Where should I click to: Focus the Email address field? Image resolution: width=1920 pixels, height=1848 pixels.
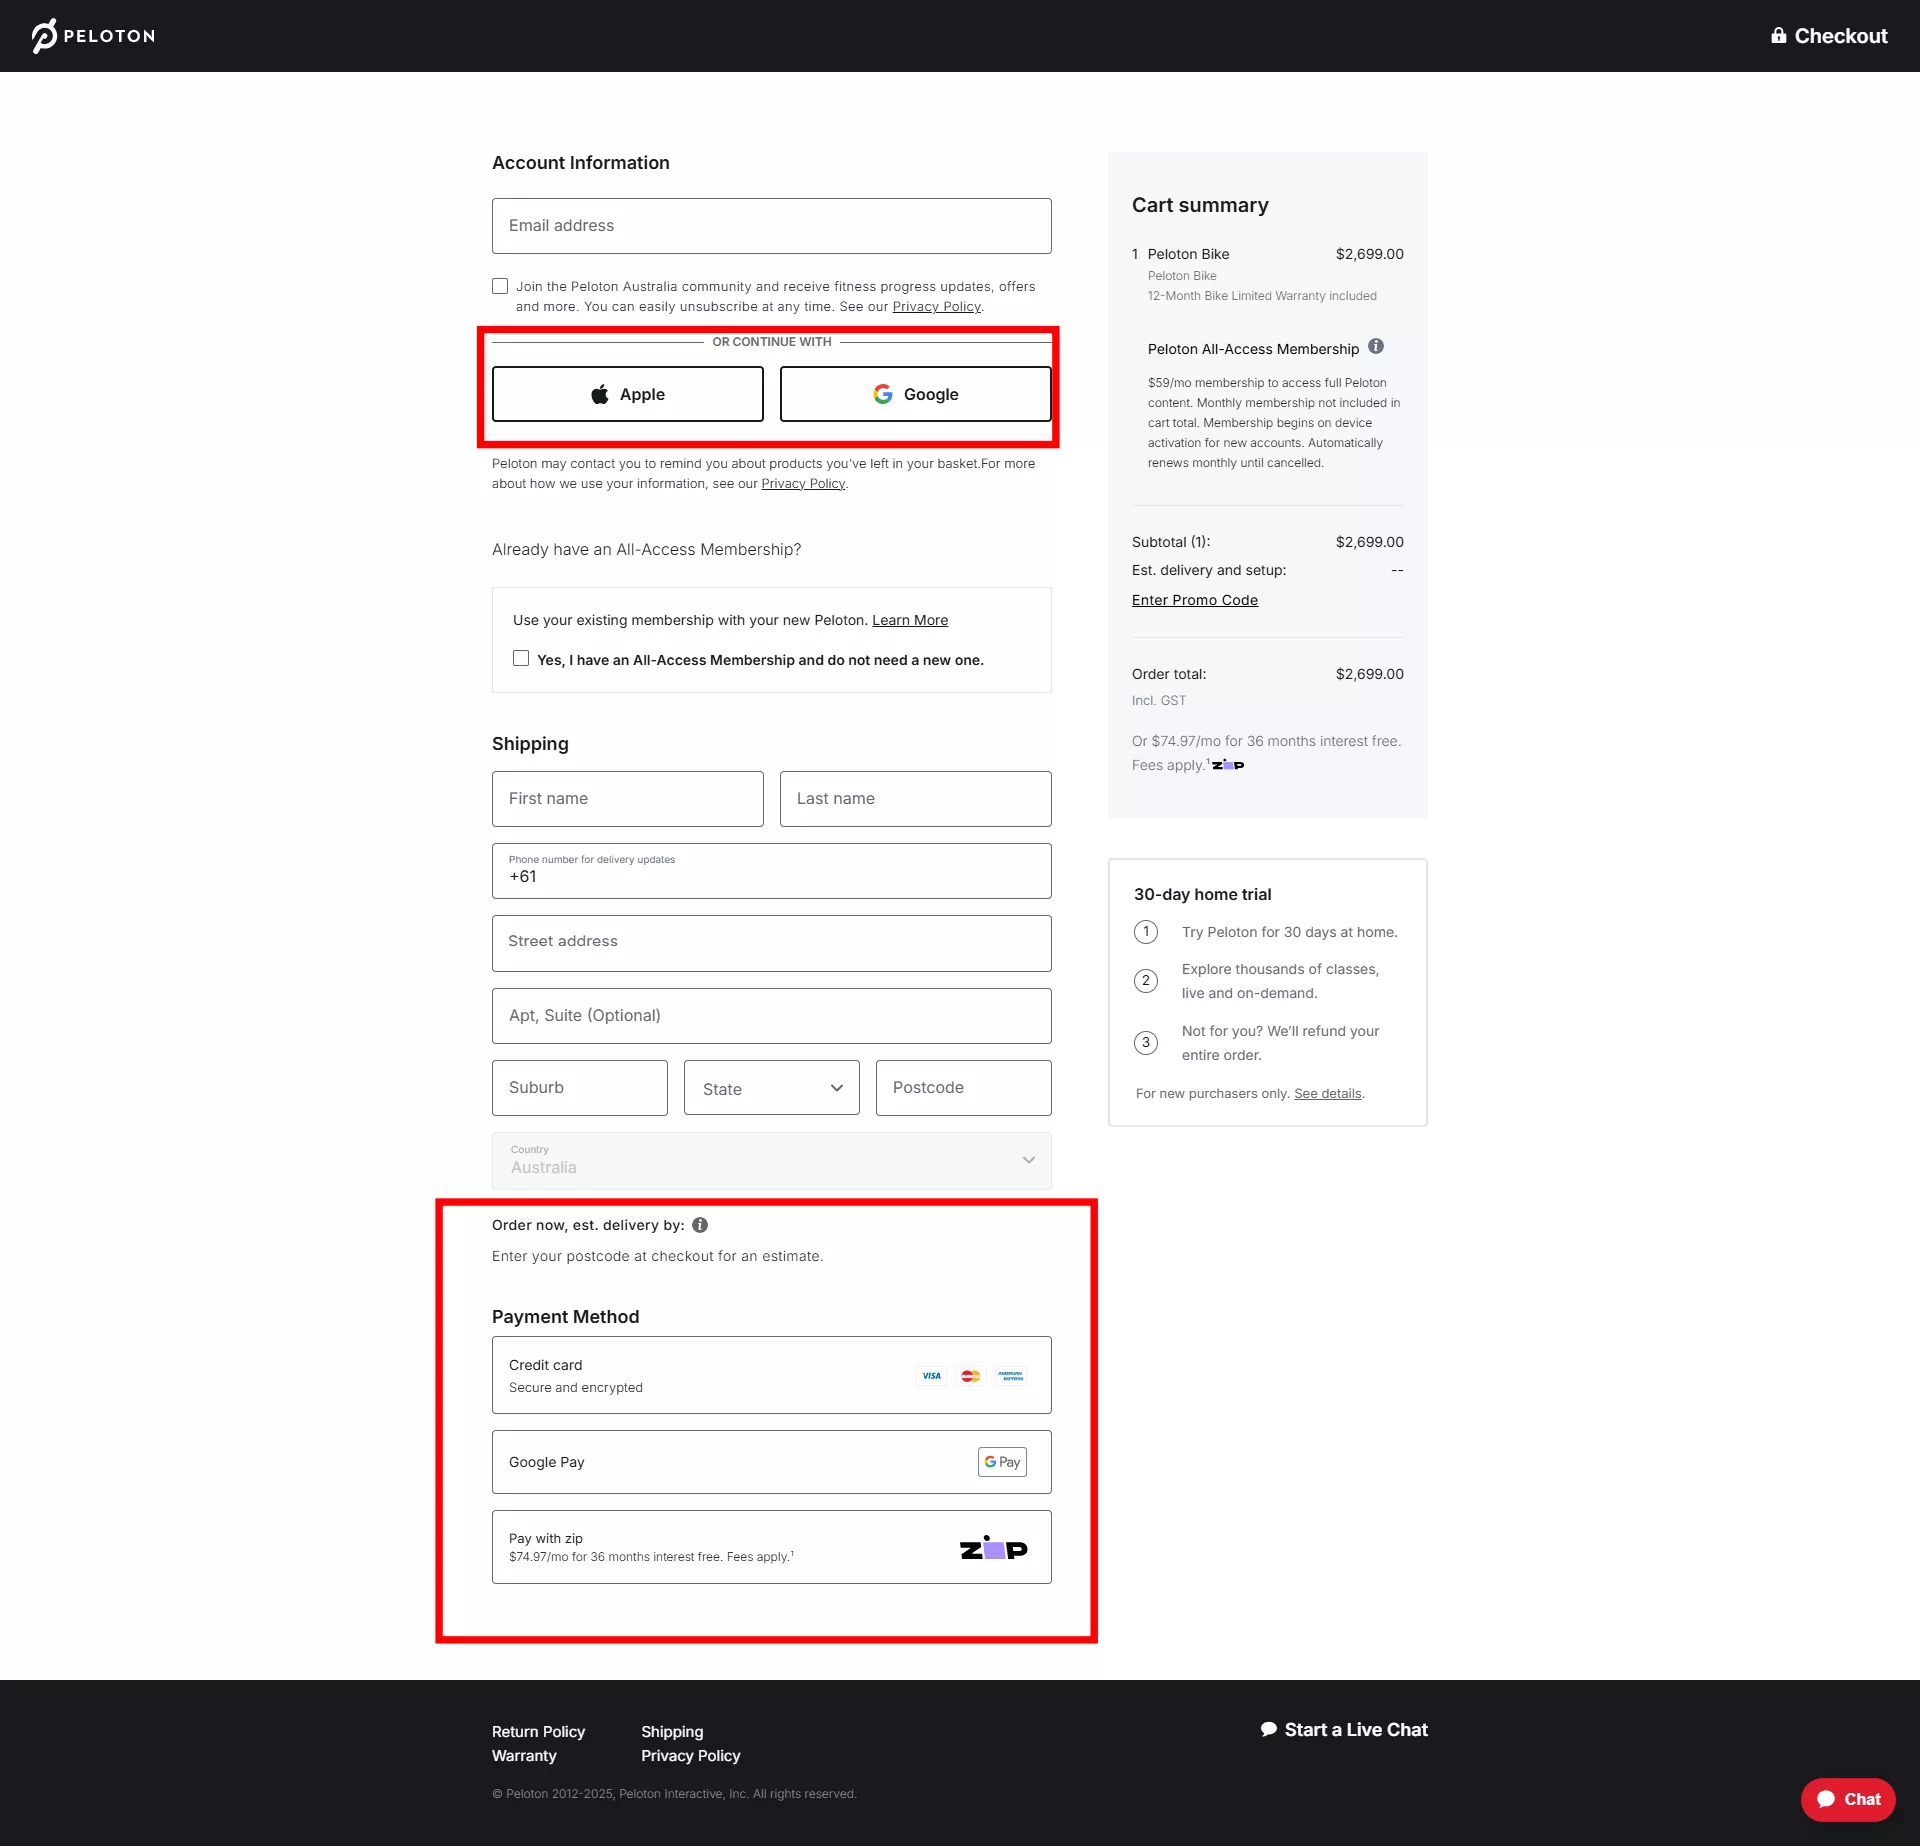point(771,226)
